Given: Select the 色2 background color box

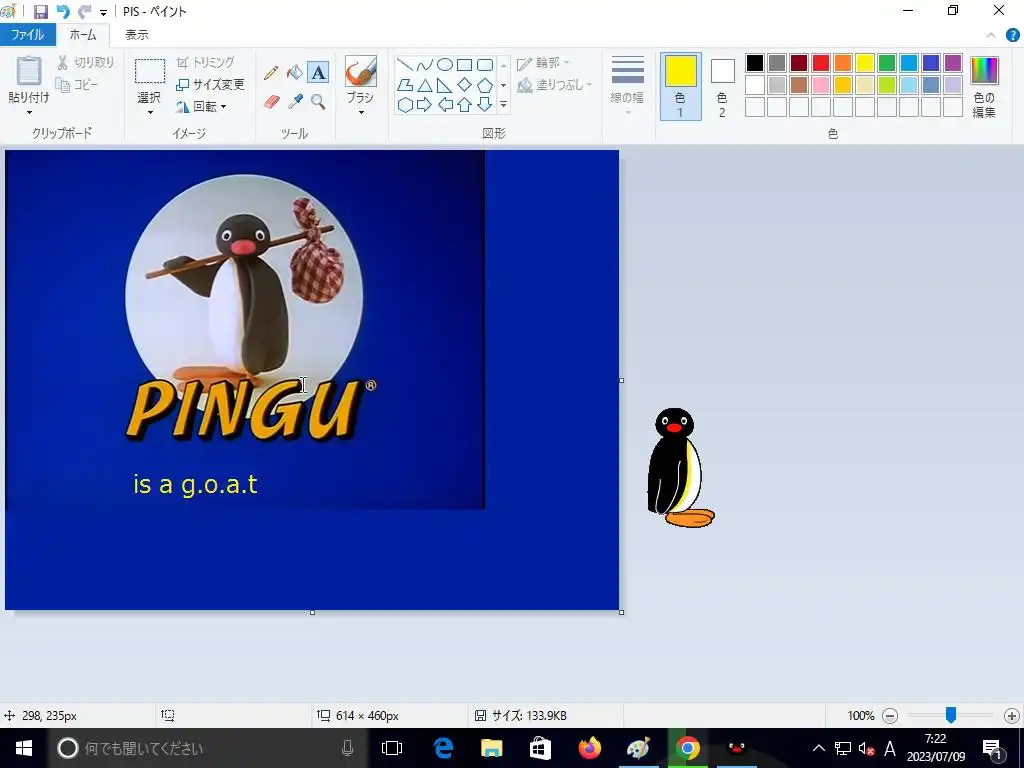Looking at the screenshot, I should [x=722, y=87].
